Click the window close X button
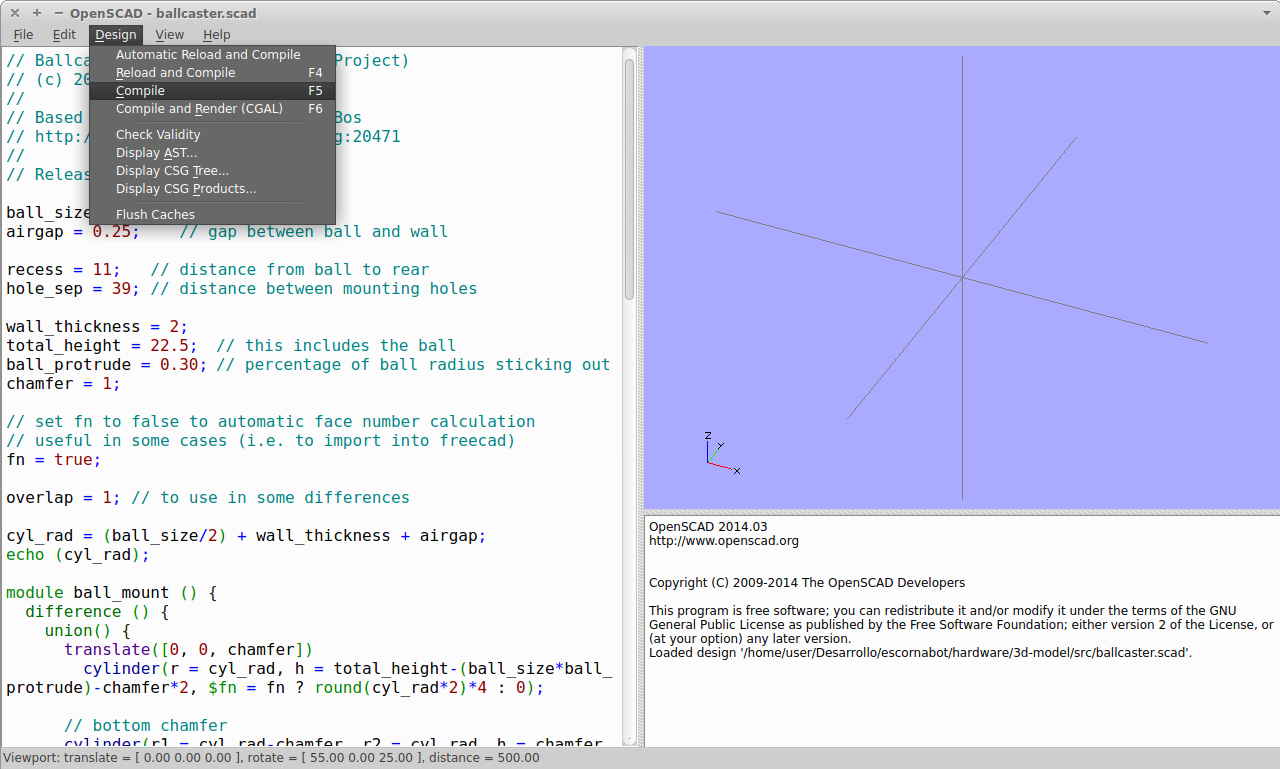Image resolution: width=1280 pixels, height=769 pixels. click(x=15, y=13)
